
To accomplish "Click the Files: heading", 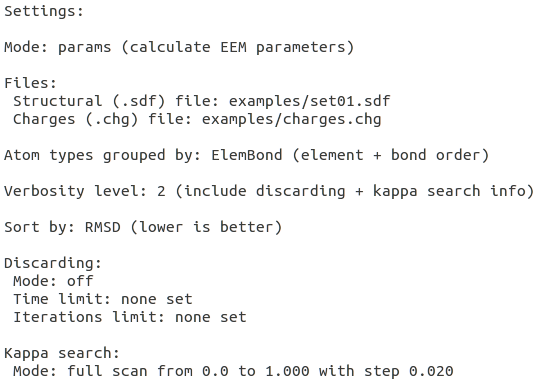I will (30, 83).
